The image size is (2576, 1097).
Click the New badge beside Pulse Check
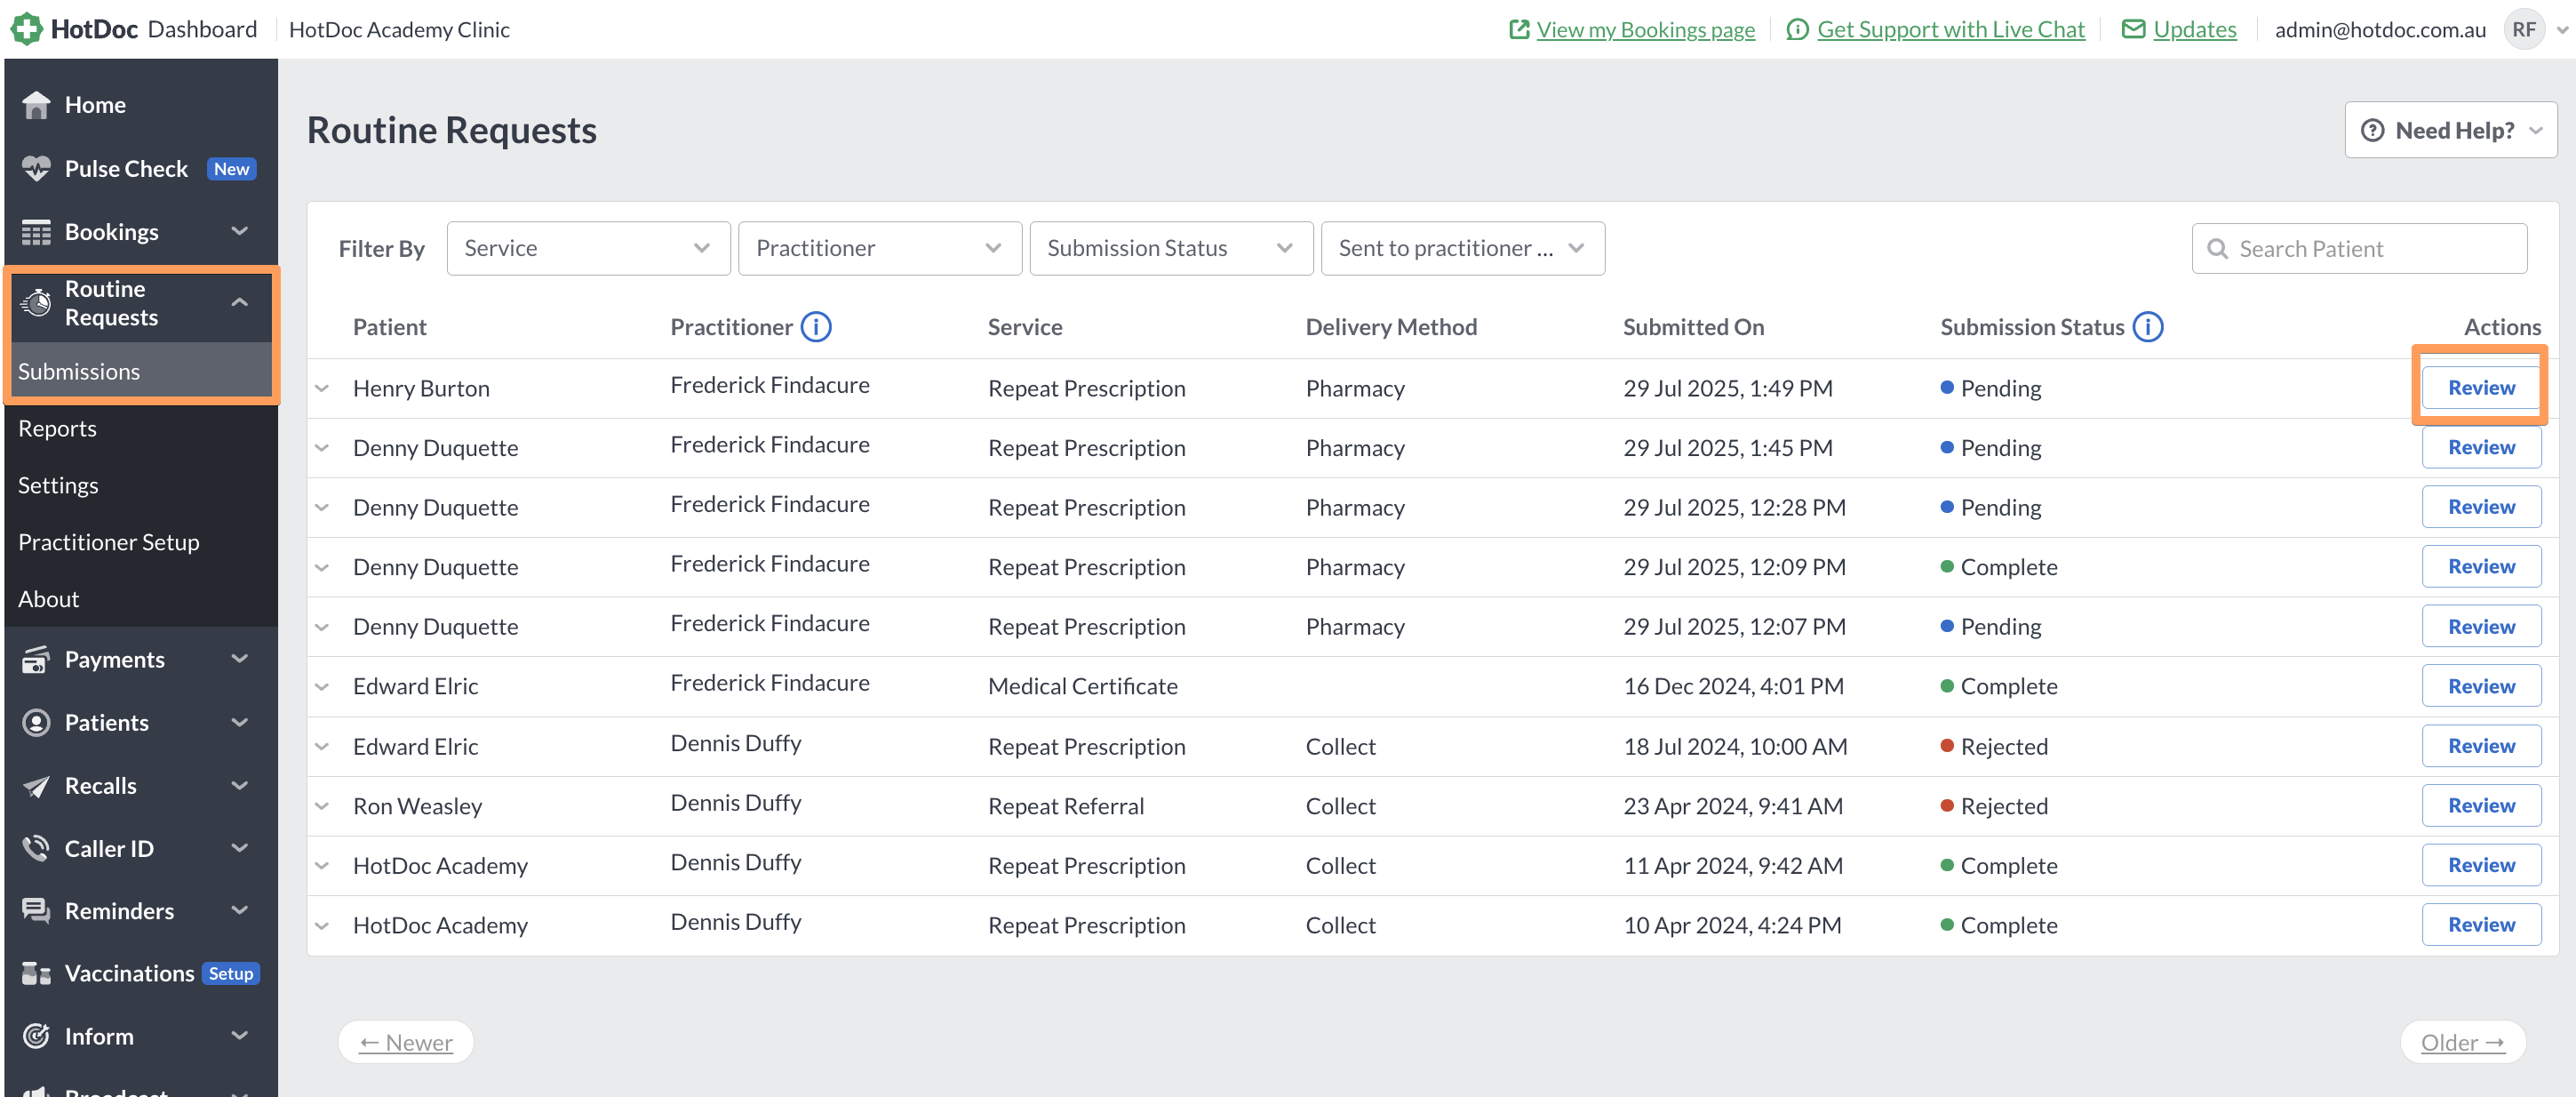(231, 169)
